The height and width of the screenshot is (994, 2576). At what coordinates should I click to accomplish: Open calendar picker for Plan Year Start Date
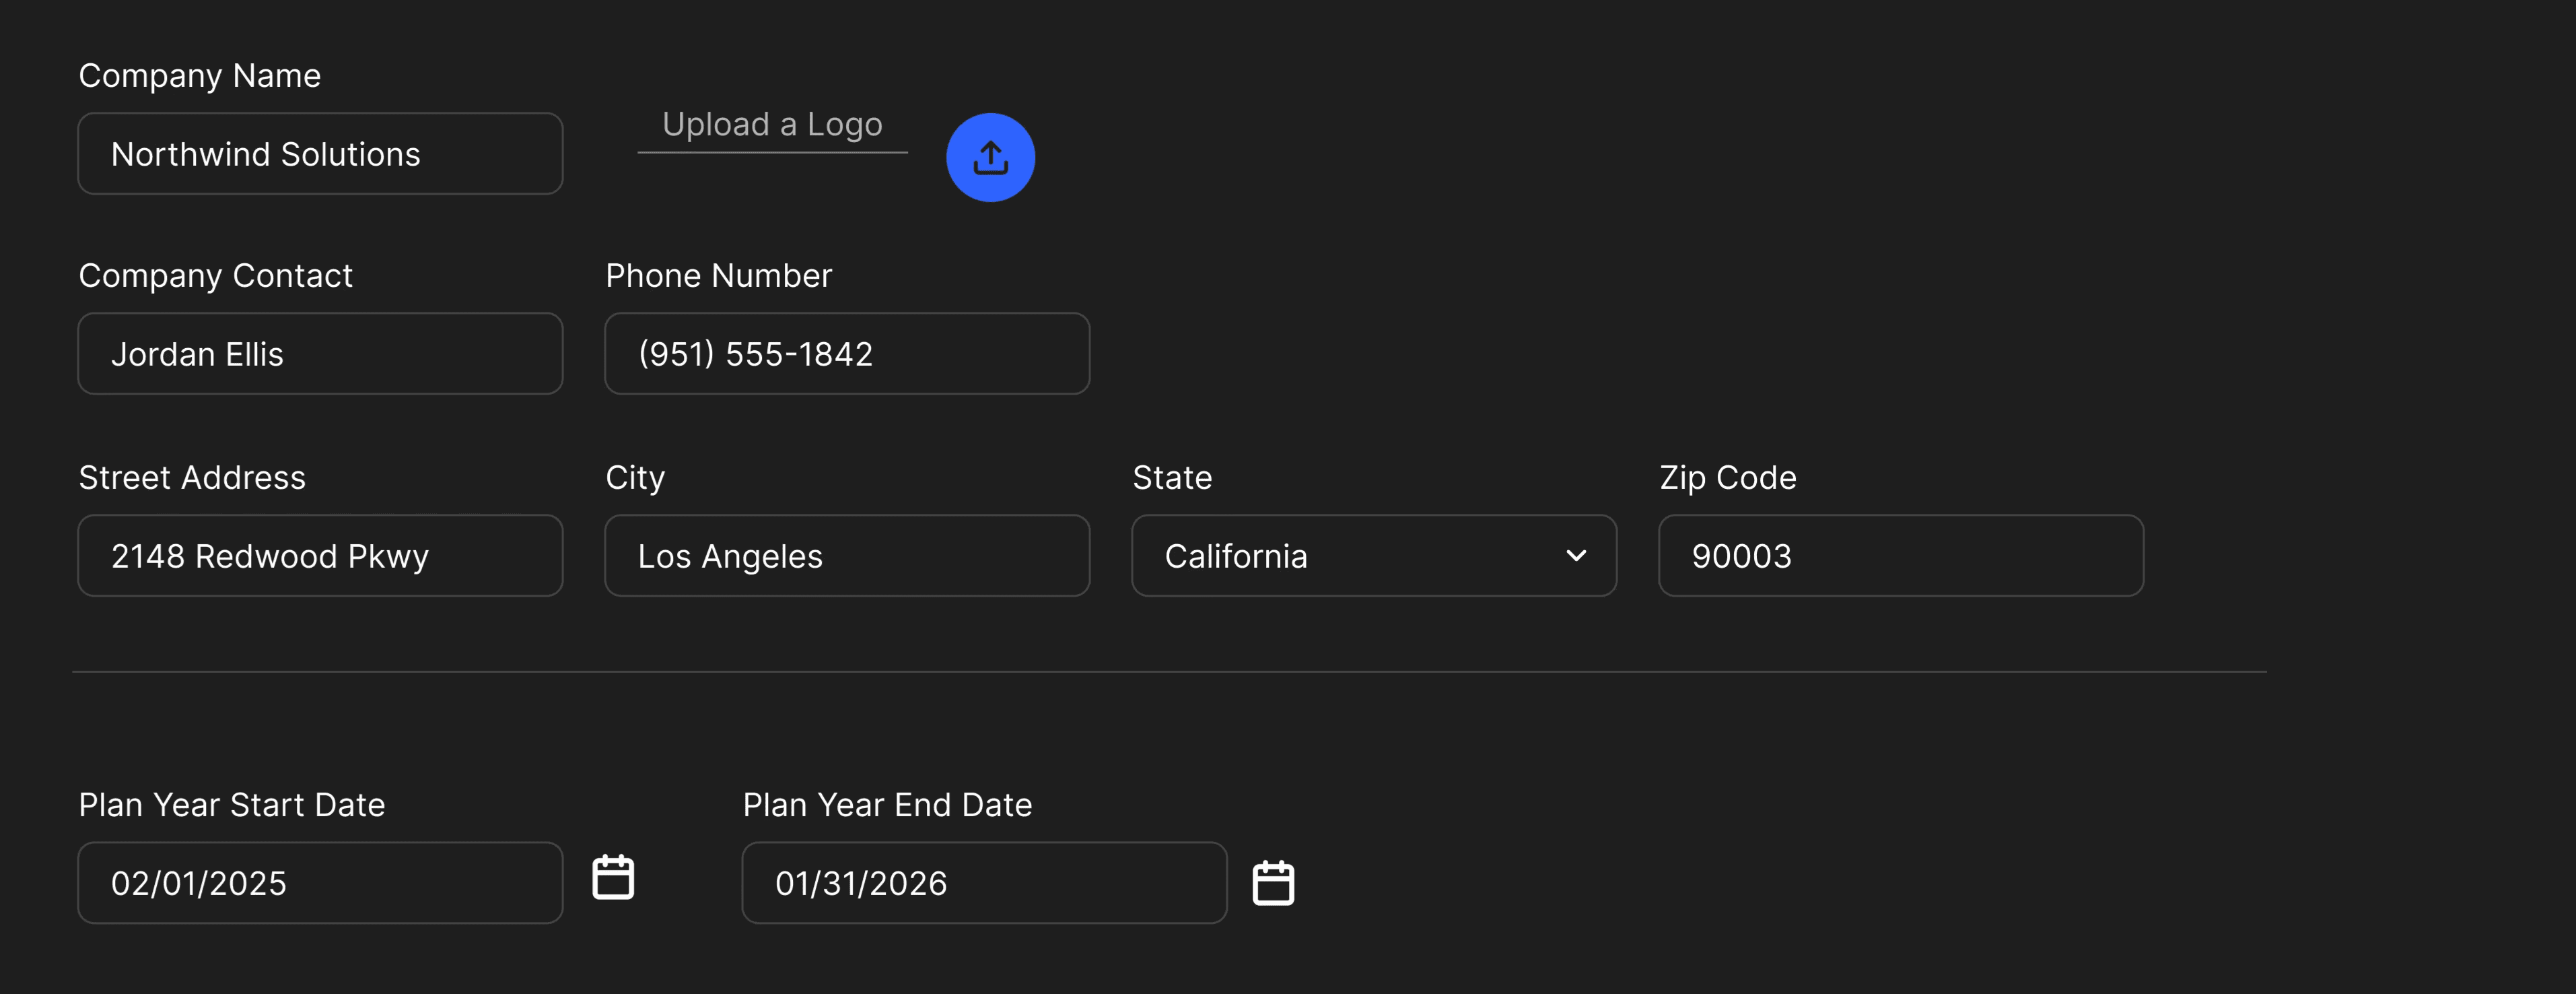point(613,877)
